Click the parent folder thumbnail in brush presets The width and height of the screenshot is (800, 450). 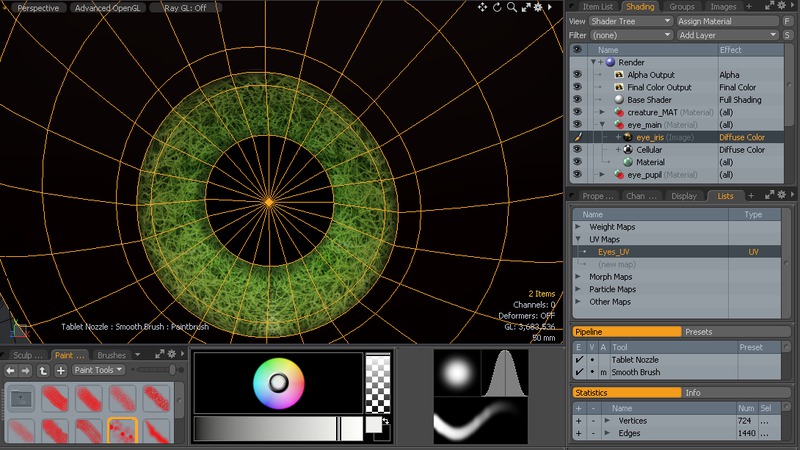point(20,399)
